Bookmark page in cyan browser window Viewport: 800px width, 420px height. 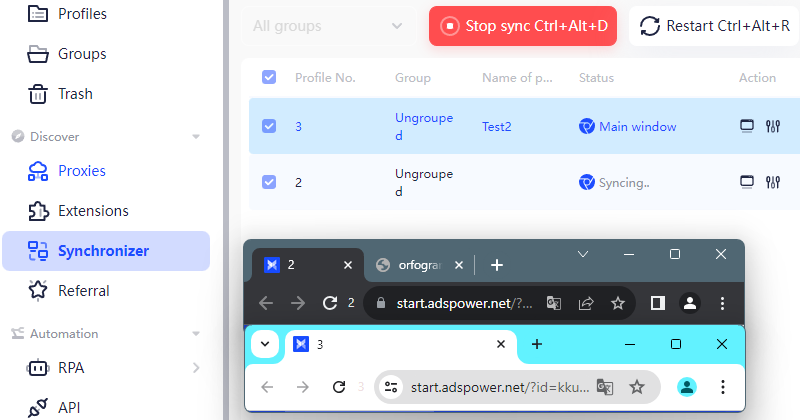click(636, 387)
